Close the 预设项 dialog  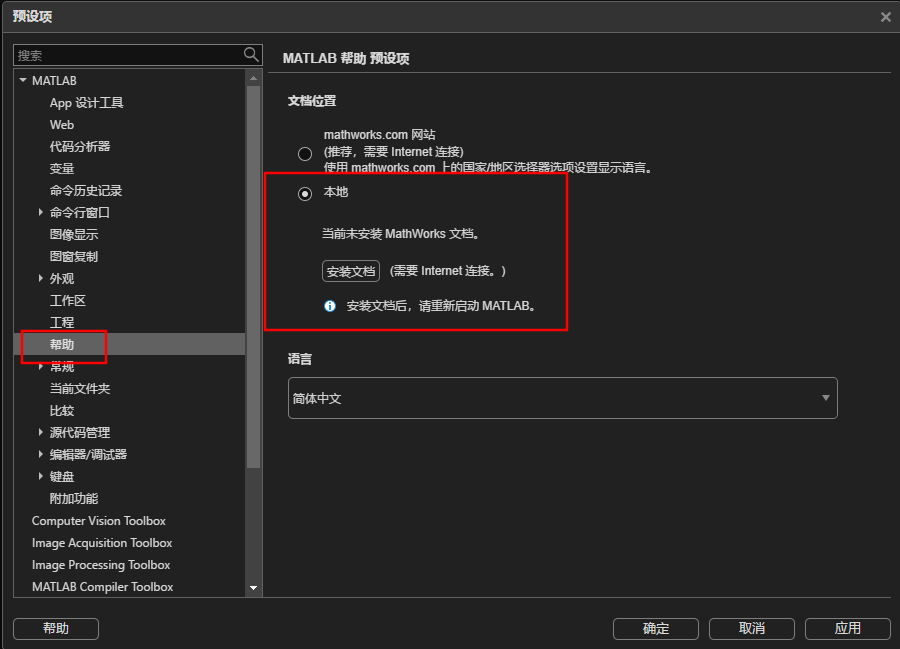[886, 17]
